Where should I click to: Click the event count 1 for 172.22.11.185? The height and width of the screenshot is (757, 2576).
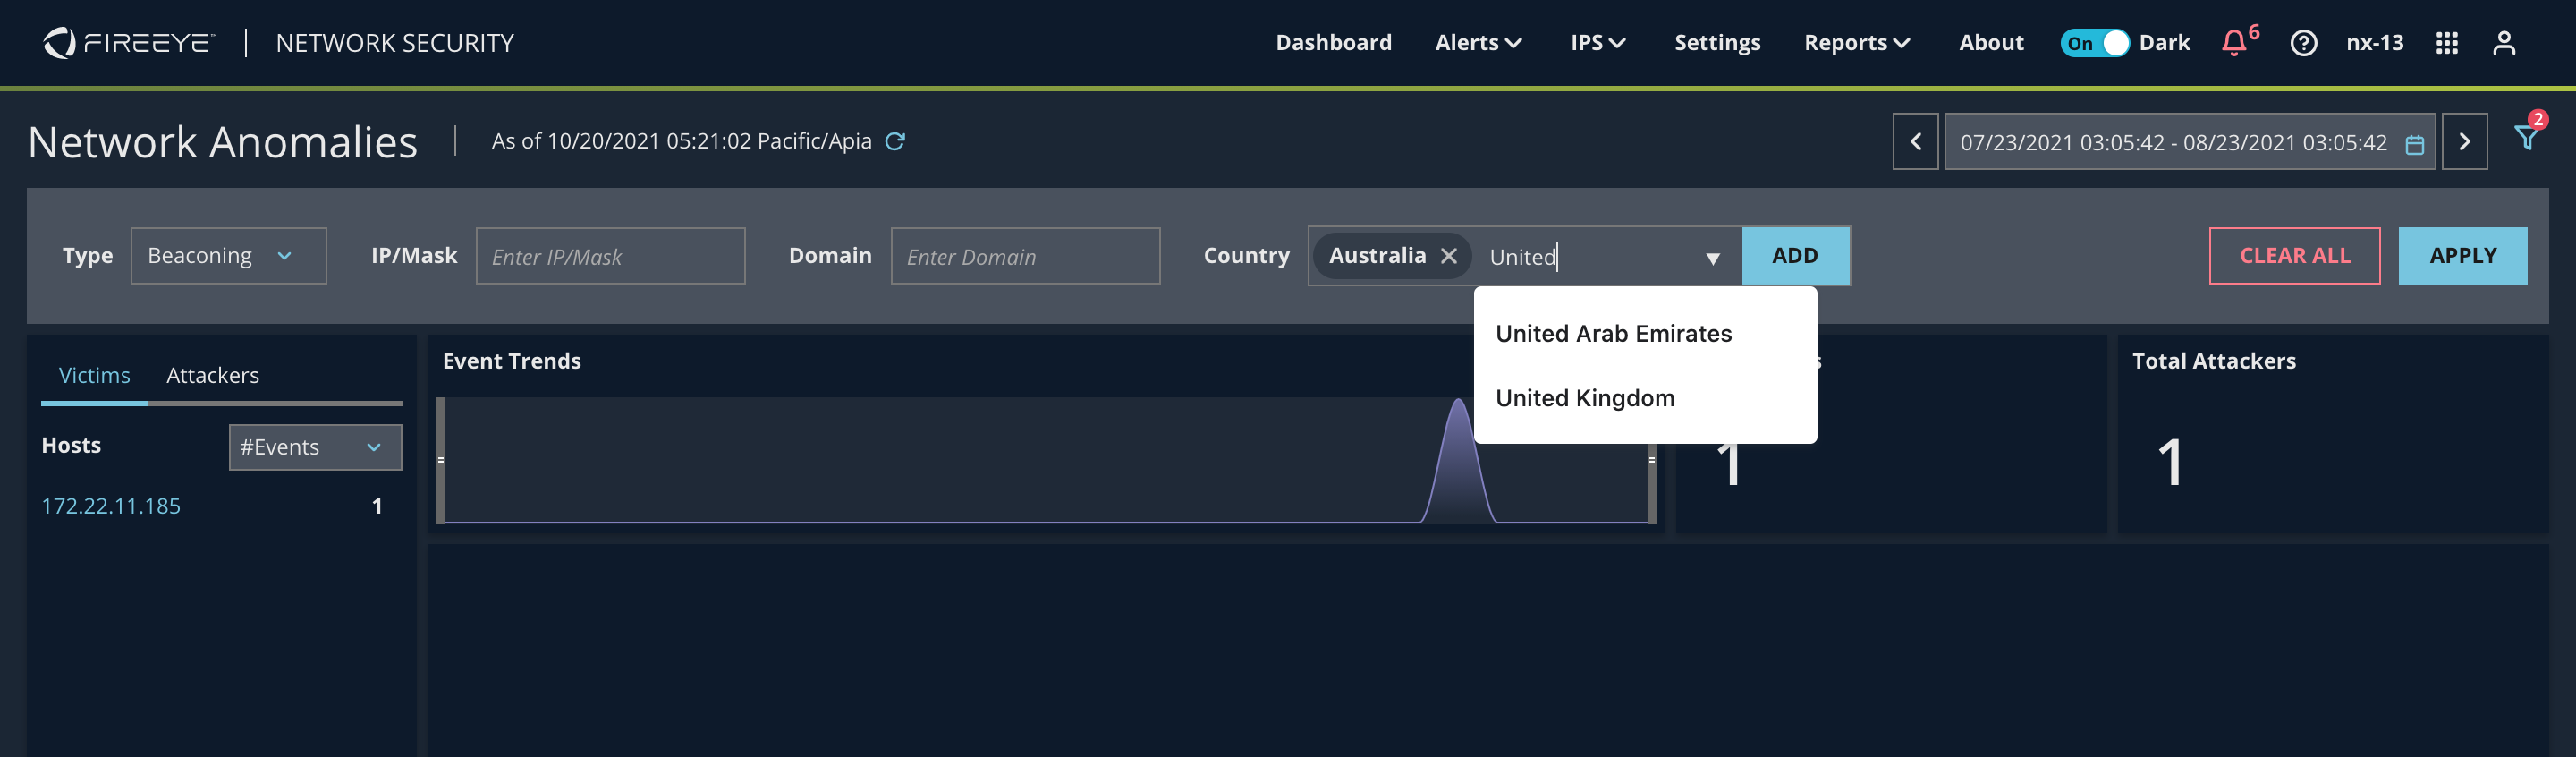pyautogui.click(x=377, y=506)
